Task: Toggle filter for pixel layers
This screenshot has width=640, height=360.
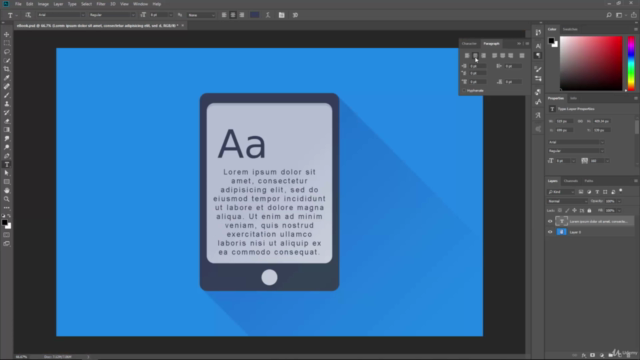Action: [581, 192]
